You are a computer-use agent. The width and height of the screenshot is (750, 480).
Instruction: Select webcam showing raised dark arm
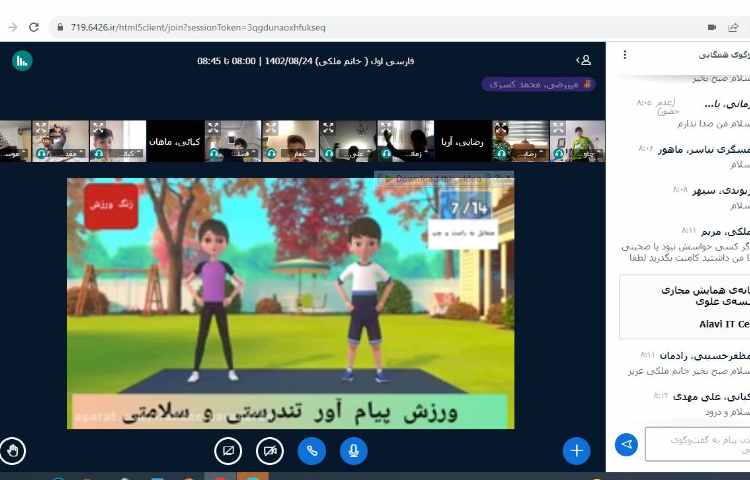[x=406, y=141]
